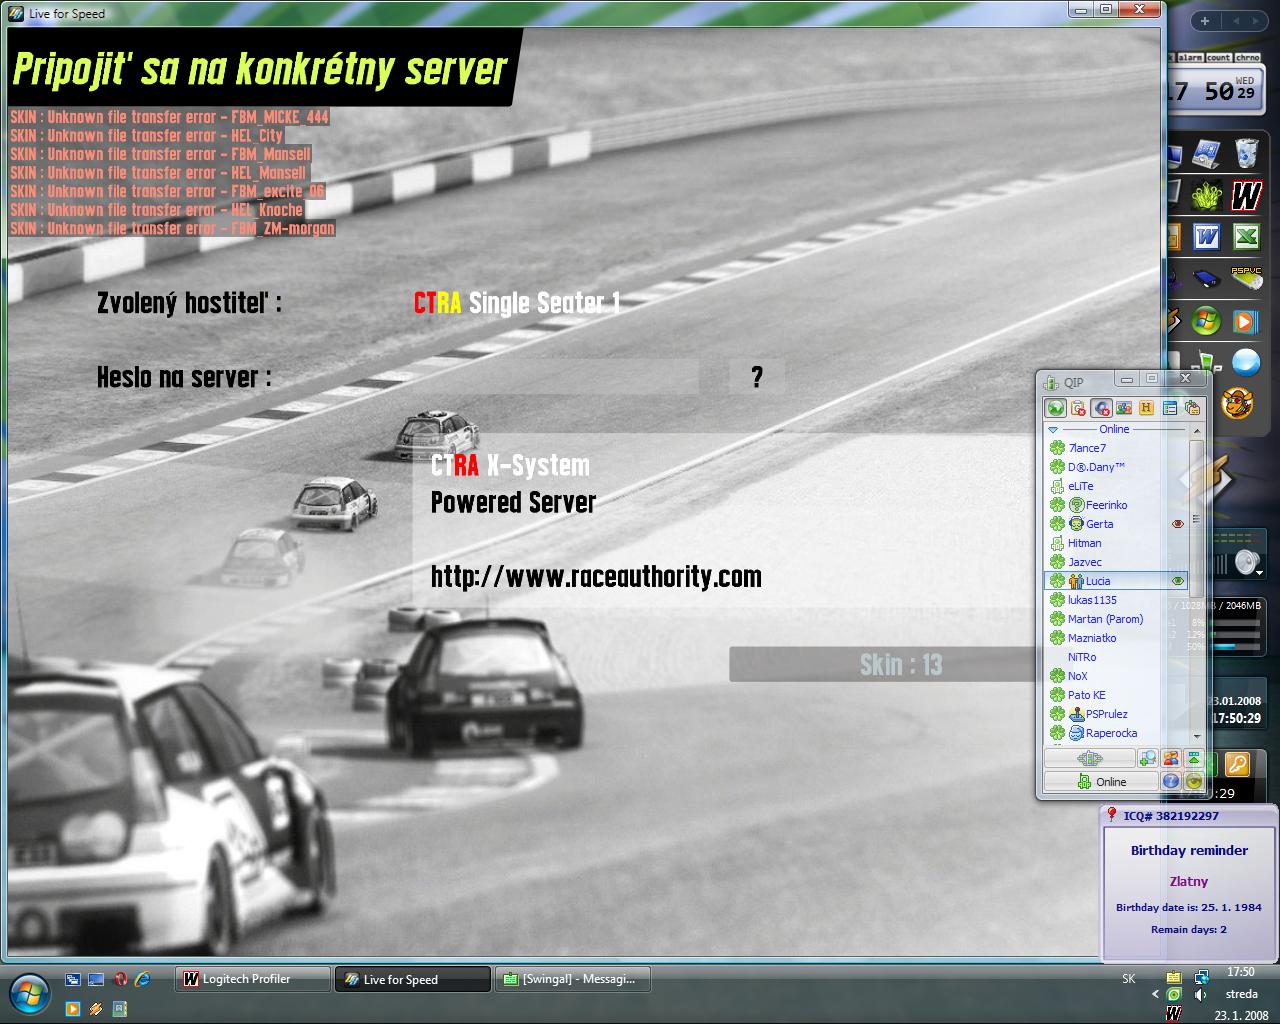Select contact Lucia in QIP
This screenshot has width=1280, height=1024.
[x=1116, y=581]
